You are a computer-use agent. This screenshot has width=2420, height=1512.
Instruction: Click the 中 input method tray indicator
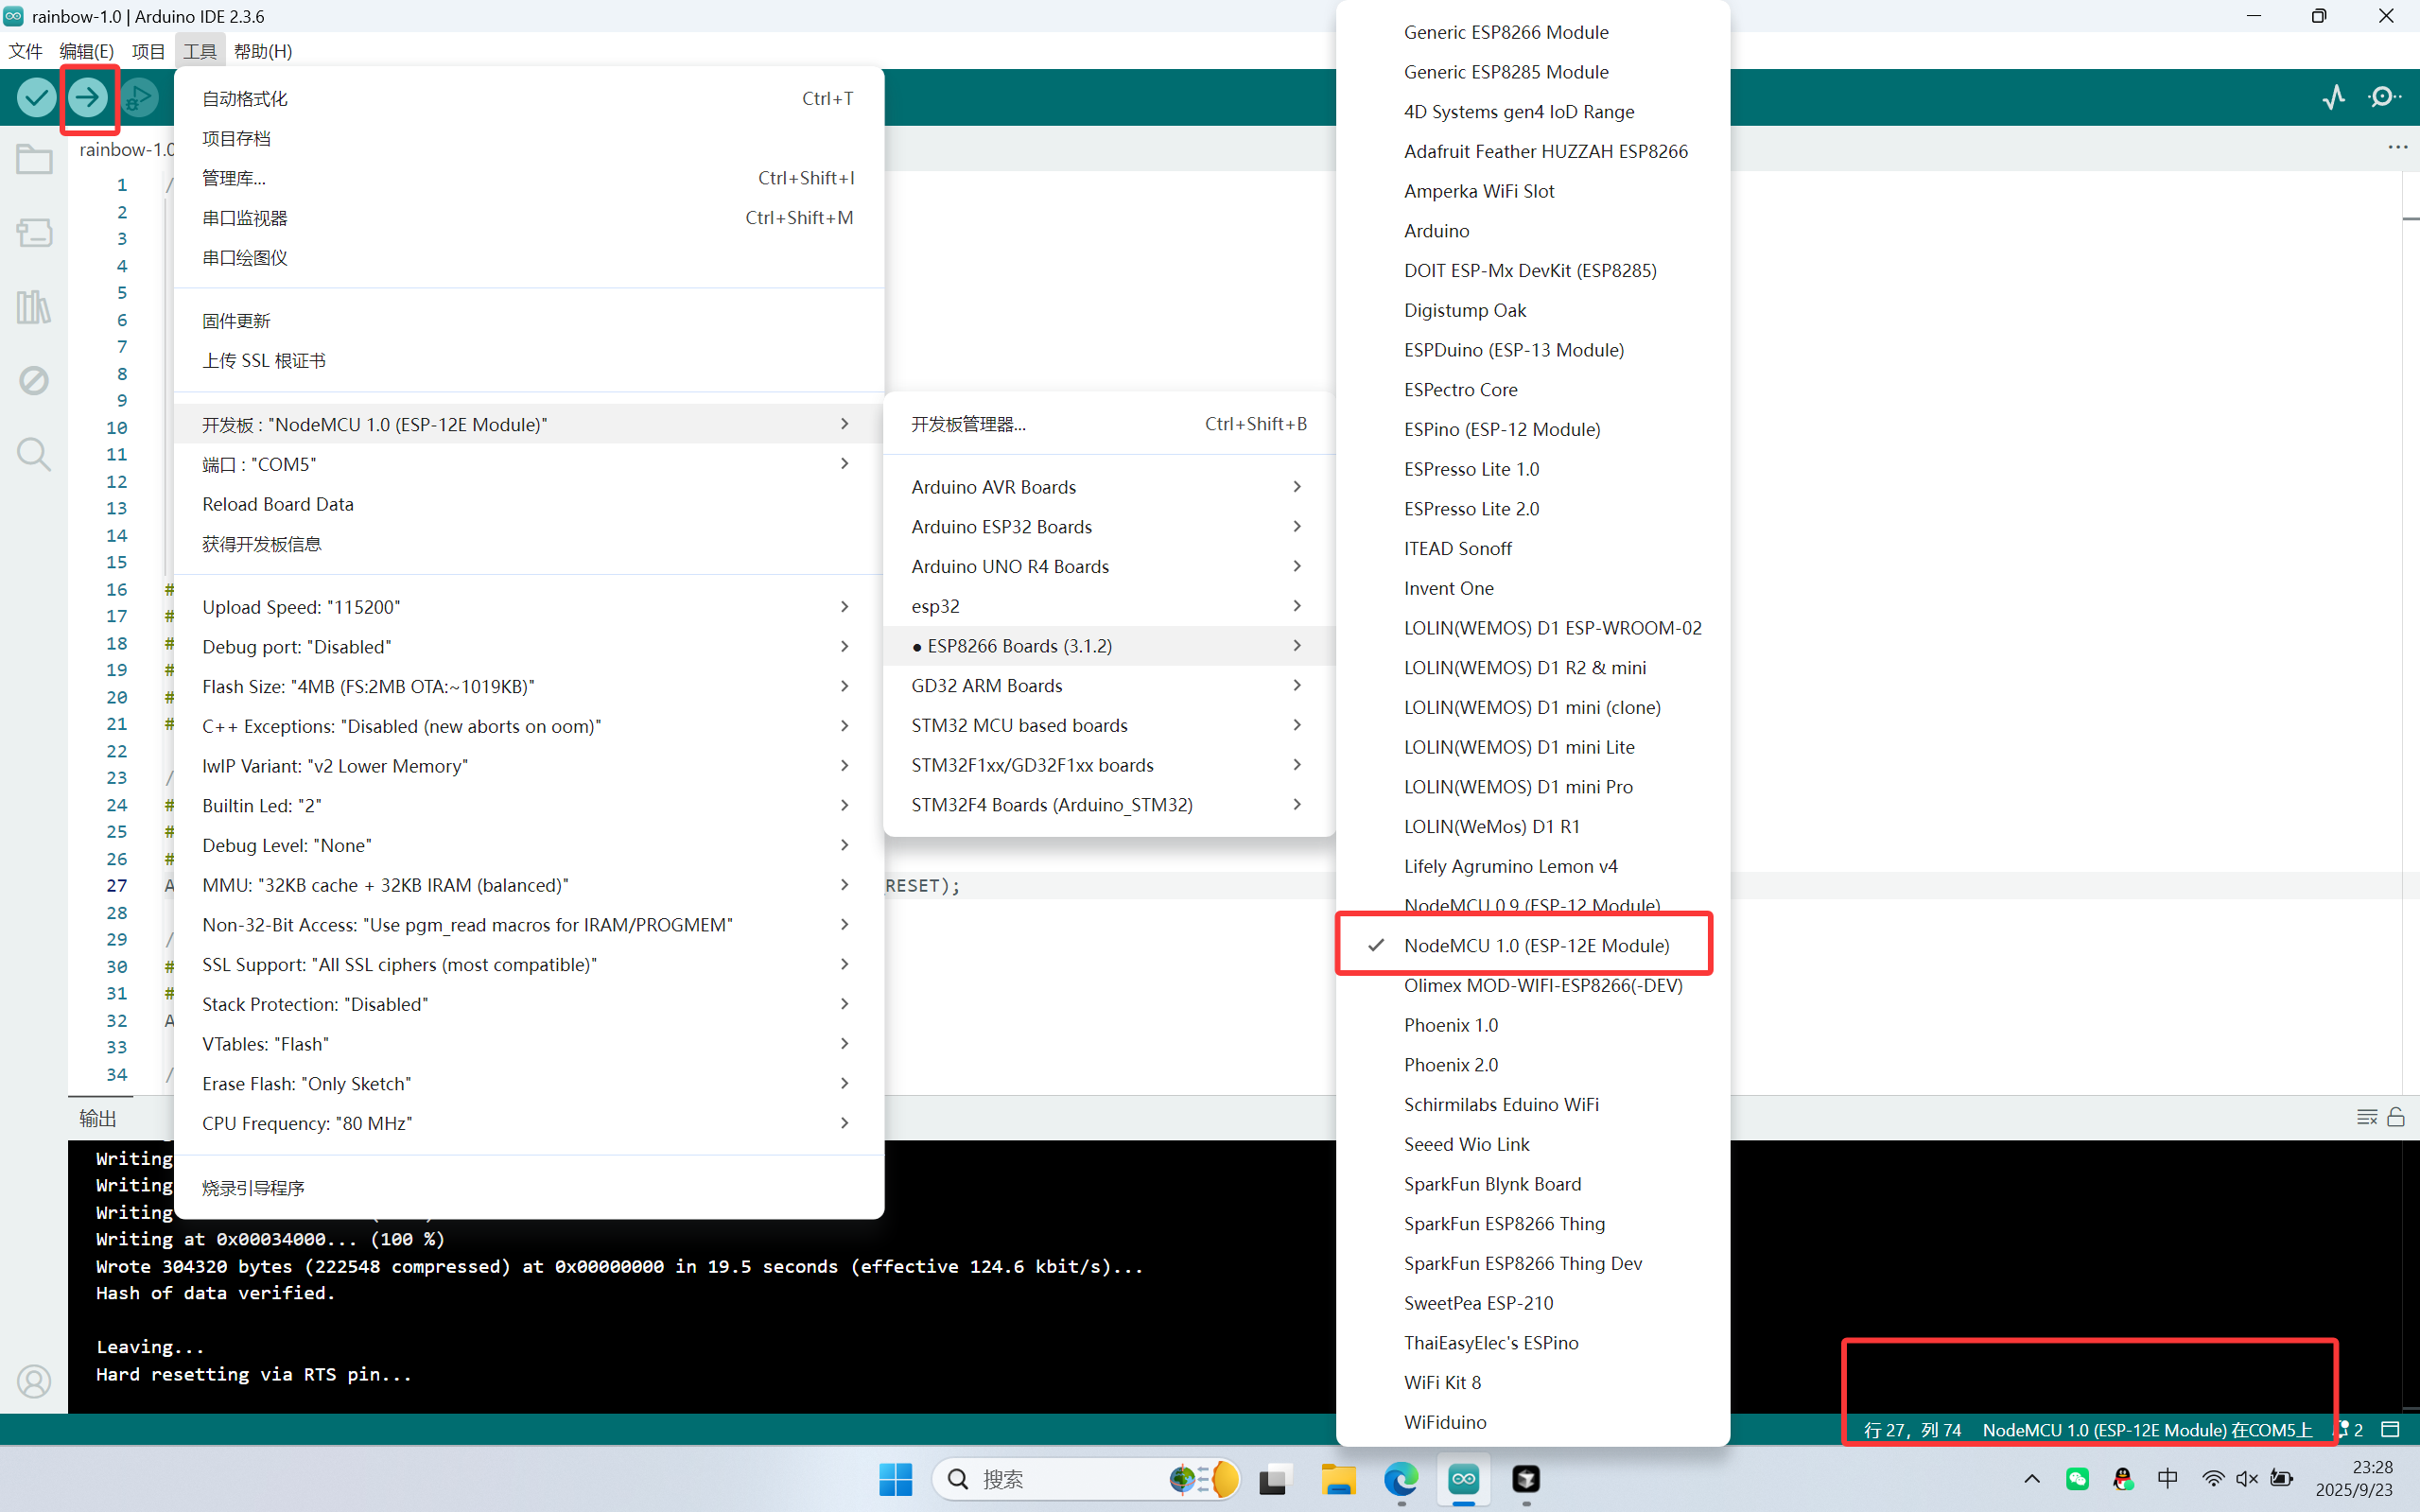[2167, 1479]
